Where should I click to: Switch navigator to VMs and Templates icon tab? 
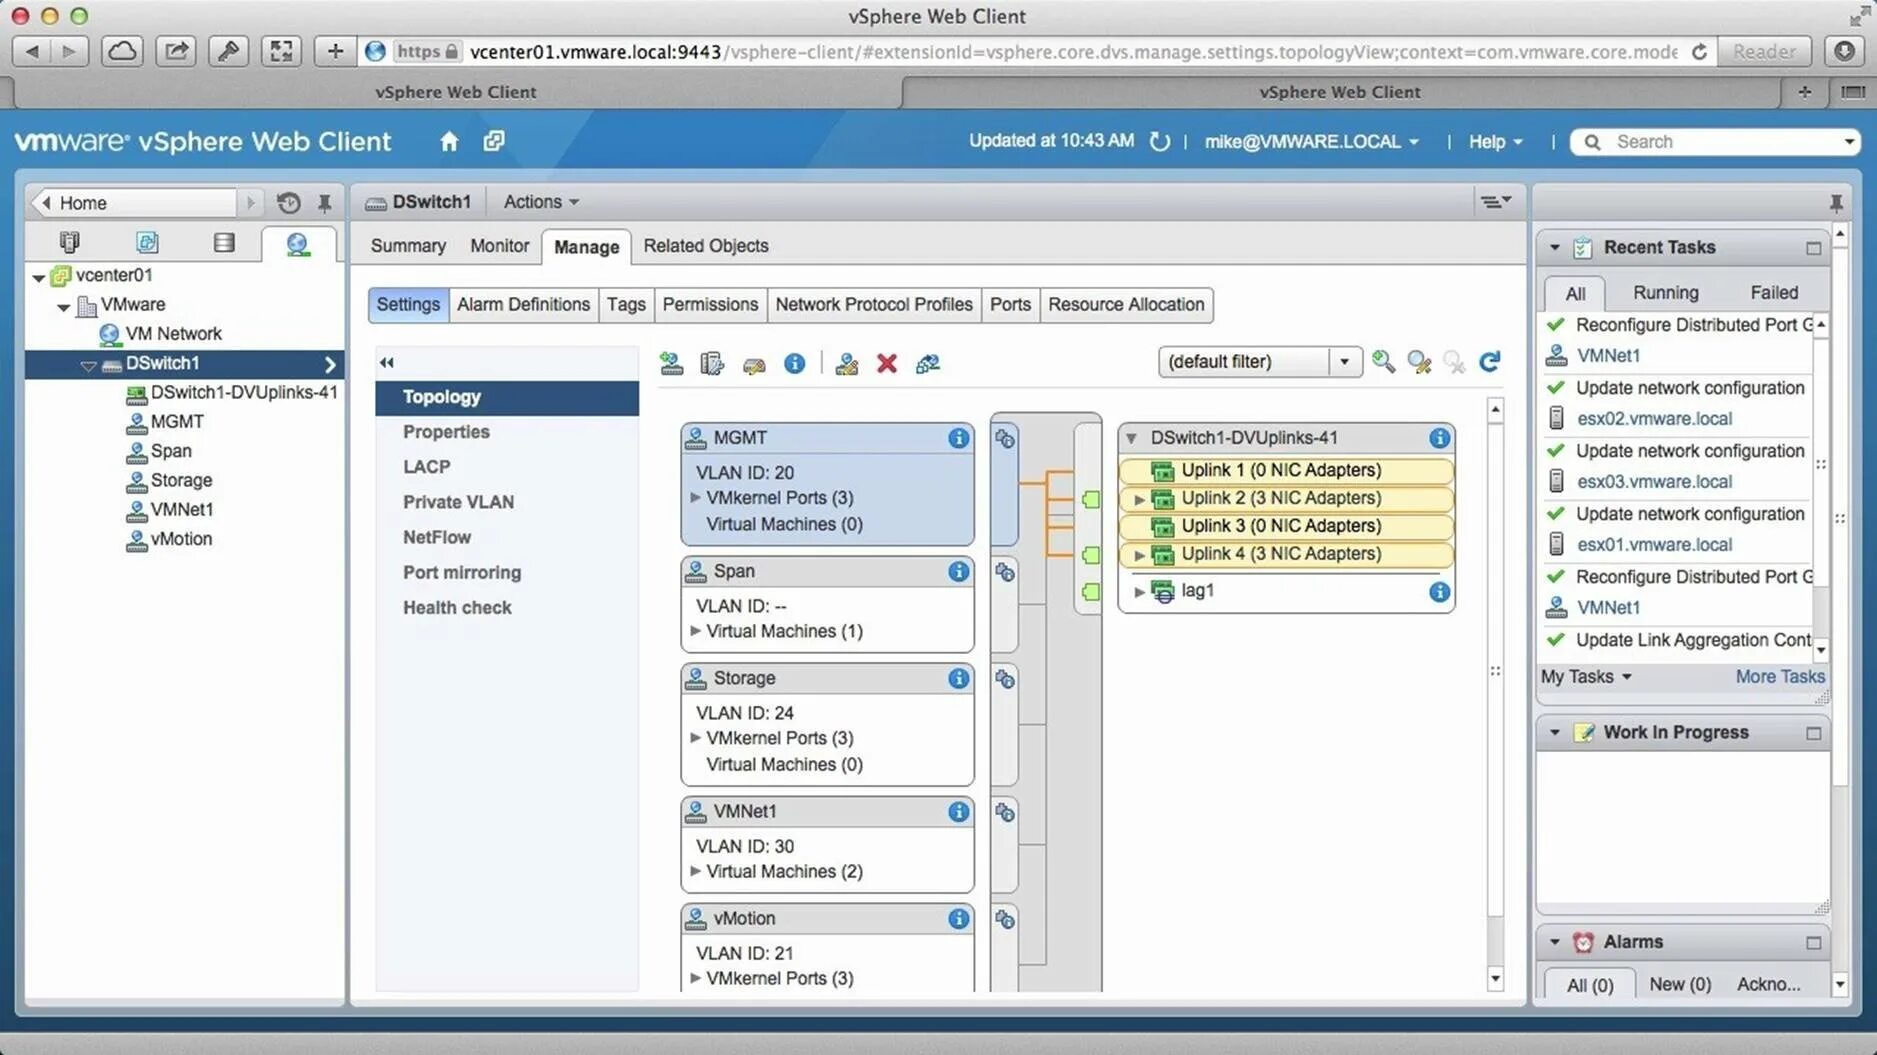coord(147,242)
